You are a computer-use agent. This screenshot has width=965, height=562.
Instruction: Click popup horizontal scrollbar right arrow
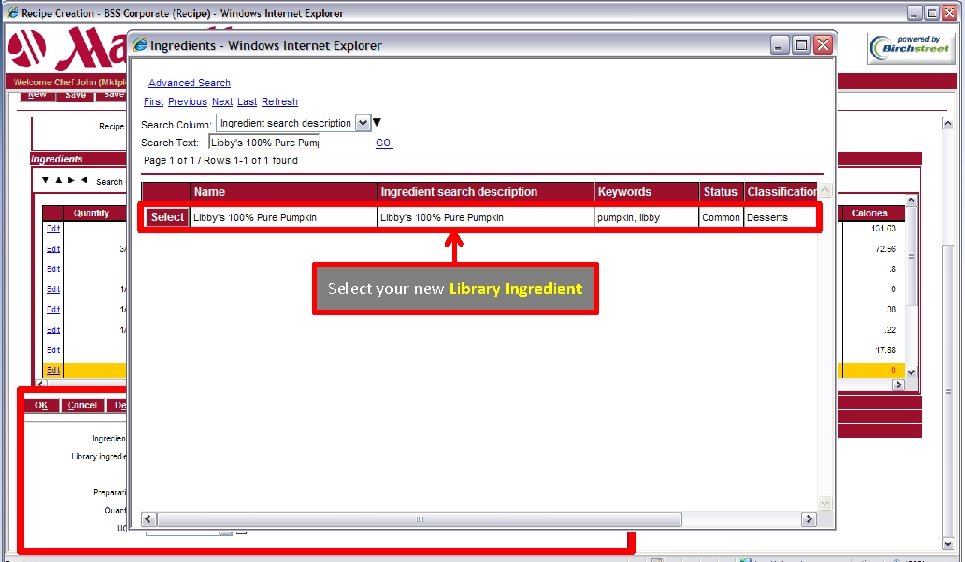(809, 519)
